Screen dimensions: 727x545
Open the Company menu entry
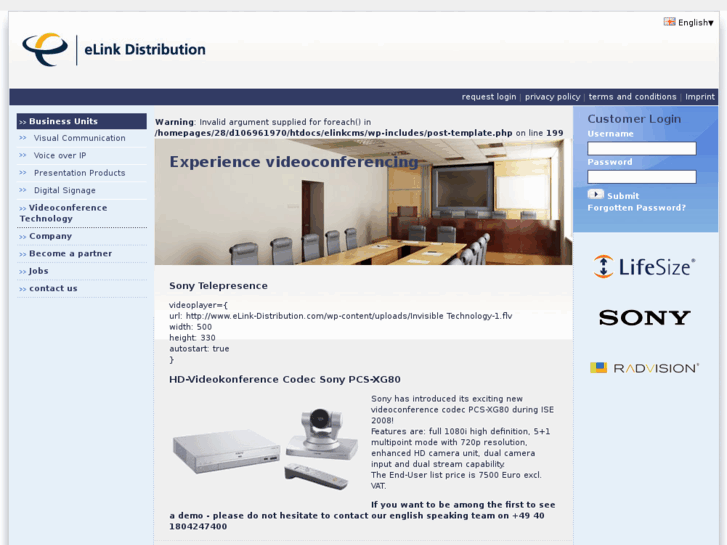point(51,236)
